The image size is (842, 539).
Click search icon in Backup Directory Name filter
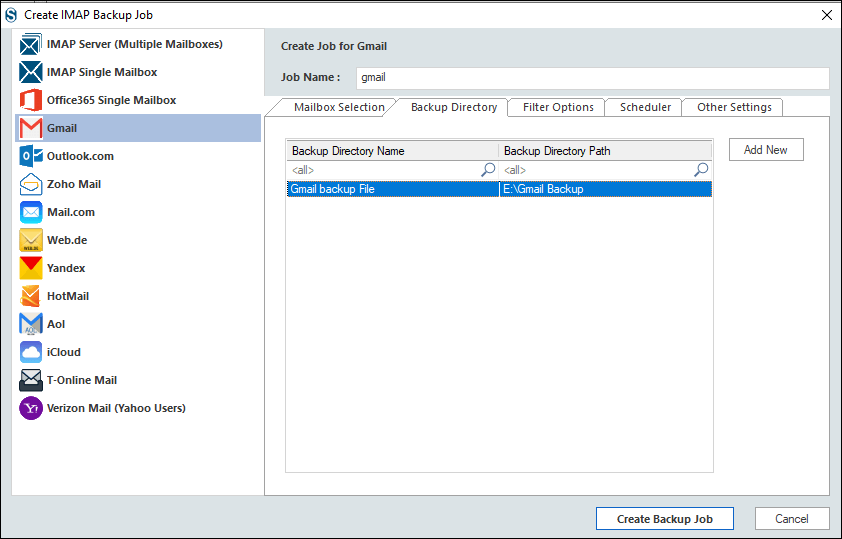(x=488, y=170)
